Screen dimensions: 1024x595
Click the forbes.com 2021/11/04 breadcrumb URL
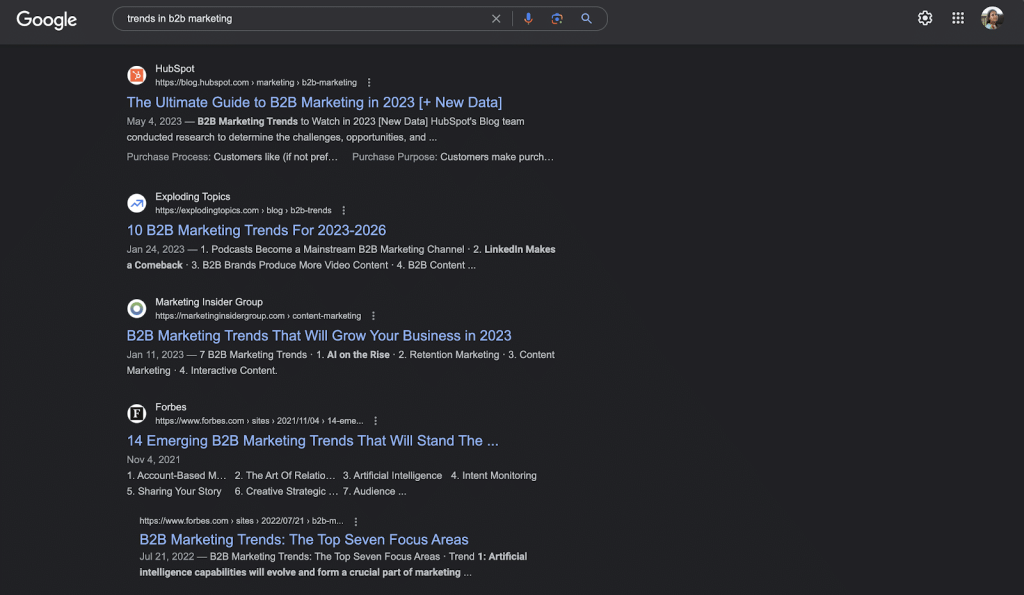coord(259,421)
